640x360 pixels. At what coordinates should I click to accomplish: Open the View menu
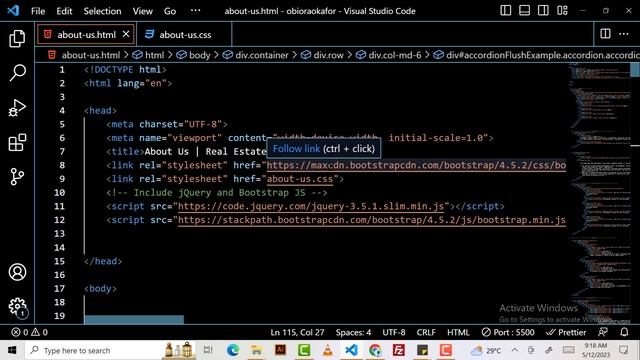coord(142,11)
